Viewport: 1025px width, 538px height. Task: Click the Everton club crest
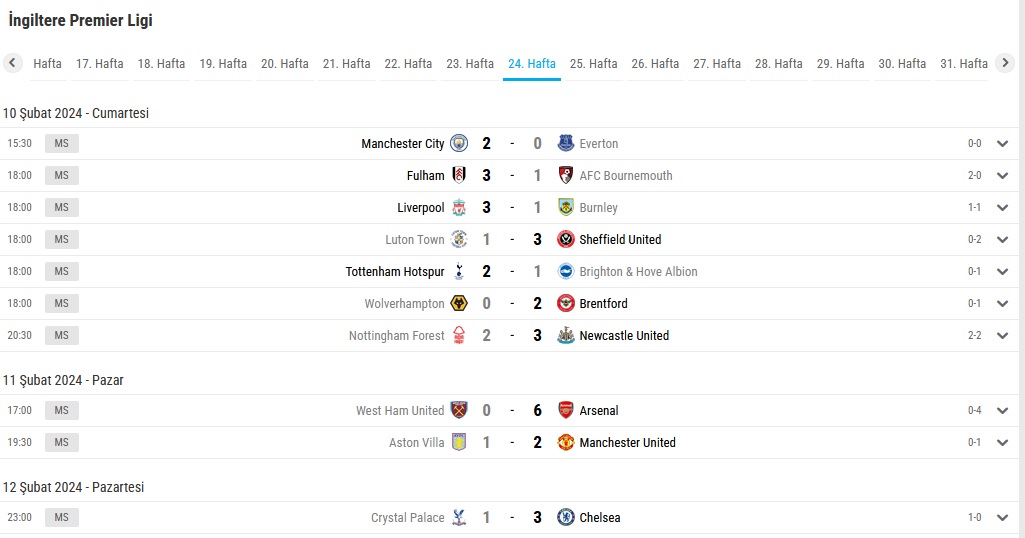[565, 143]
